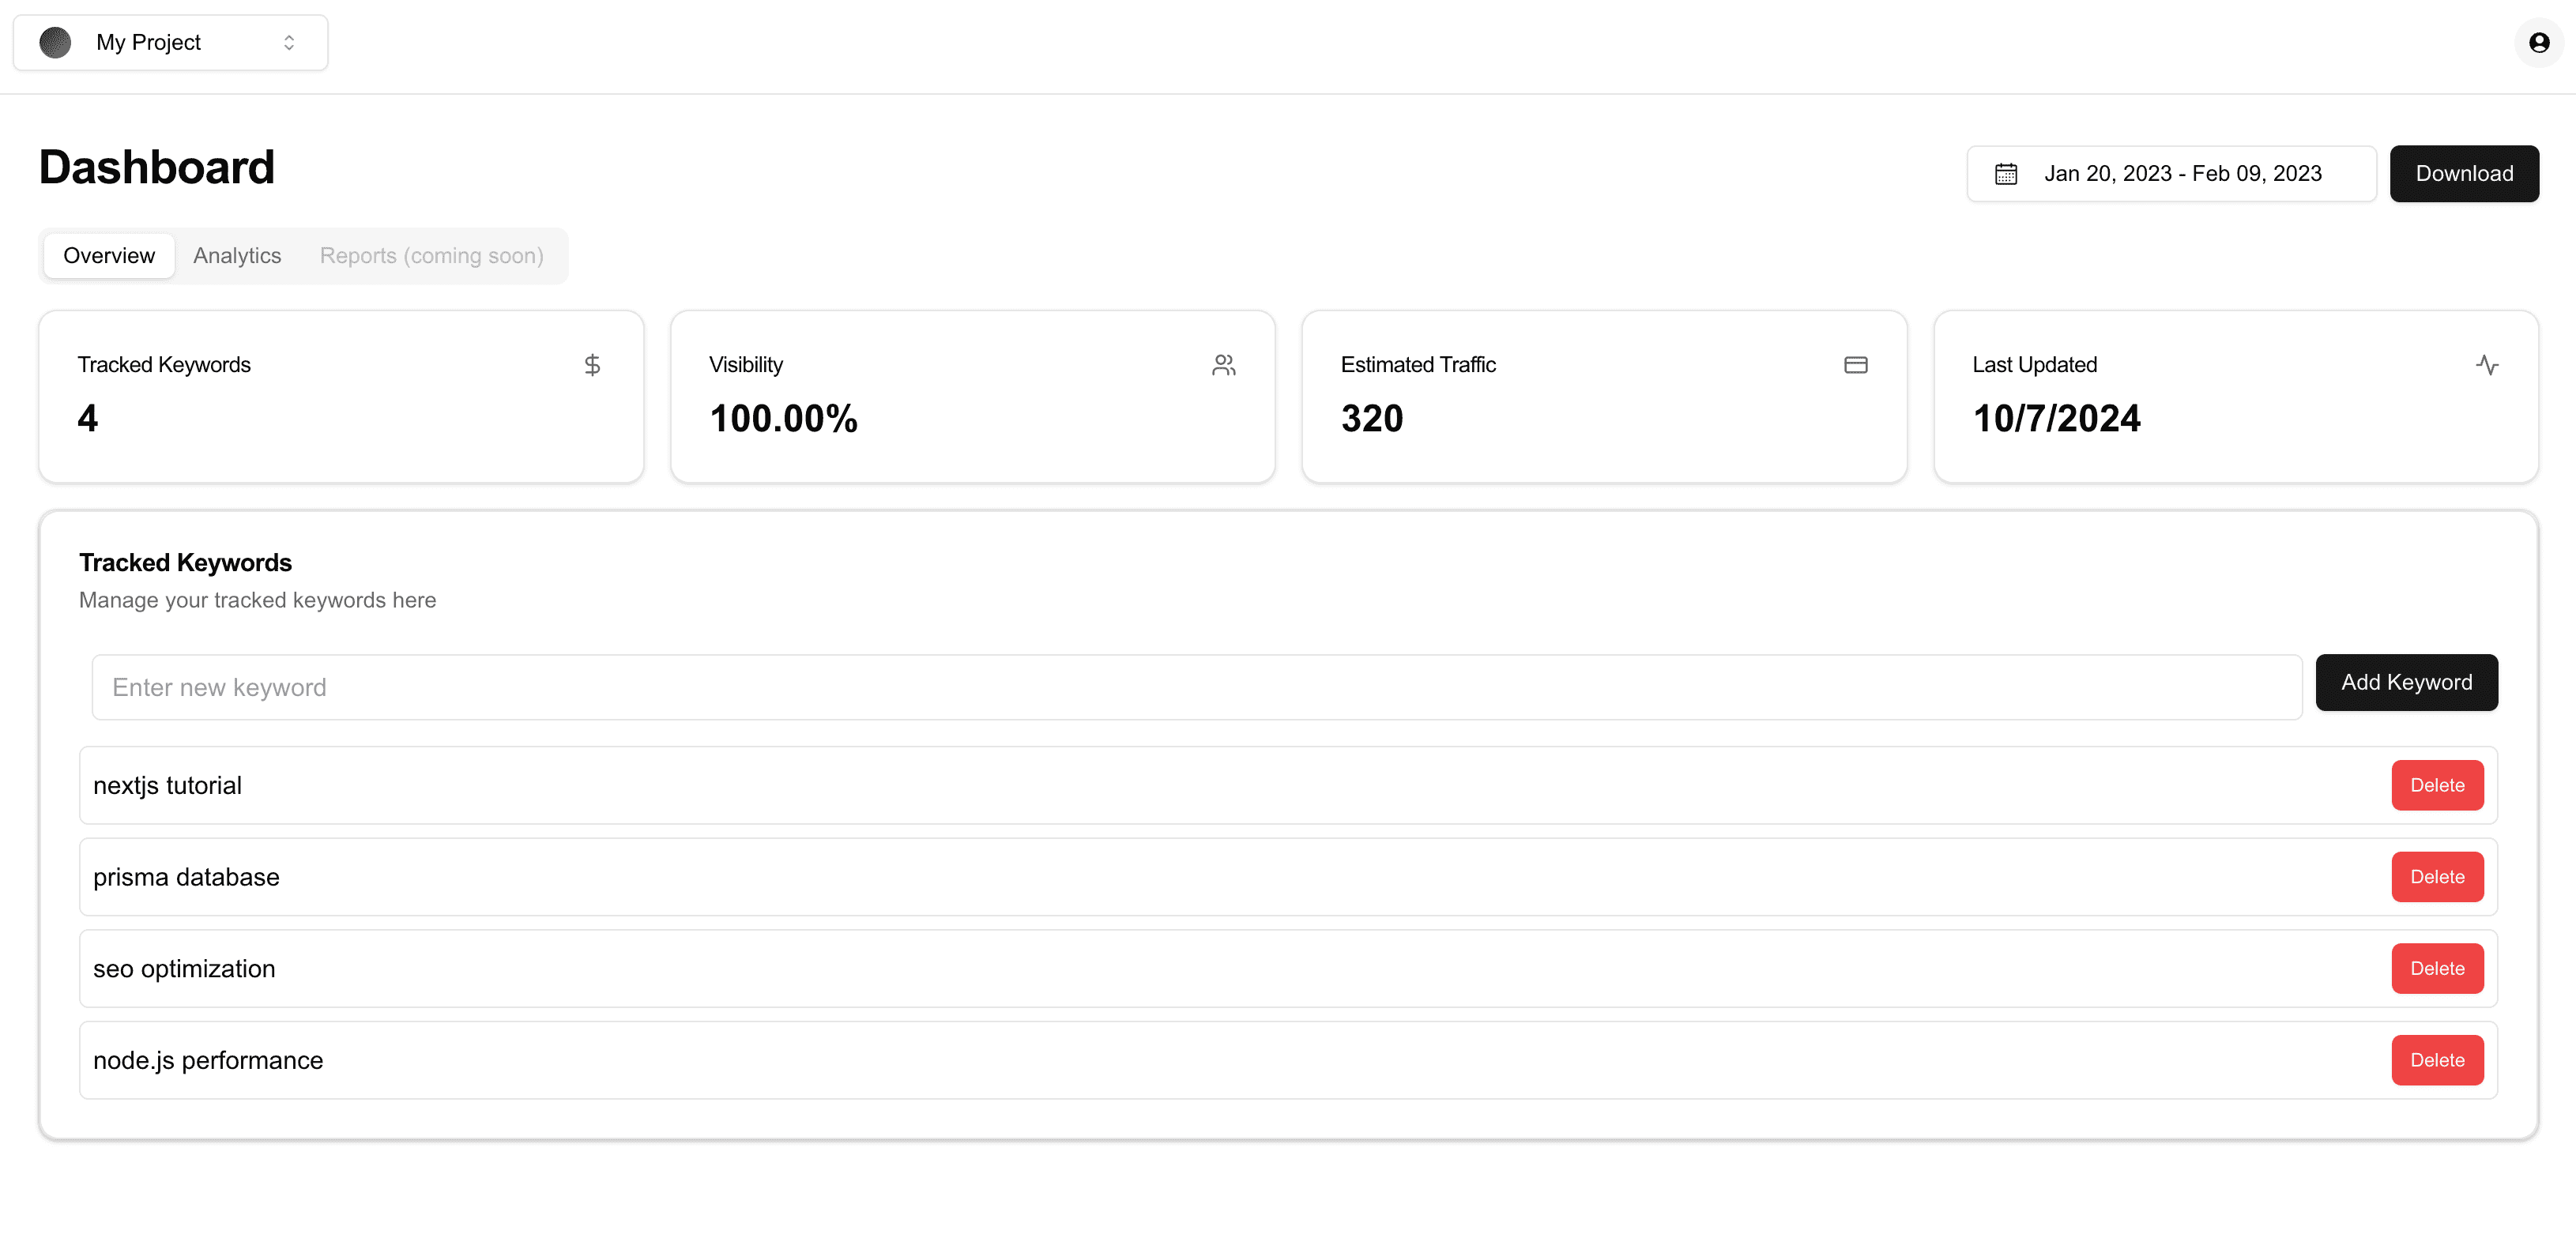
Task: Click the users icon in Visibility card
Action: [x=1224, y=365]
